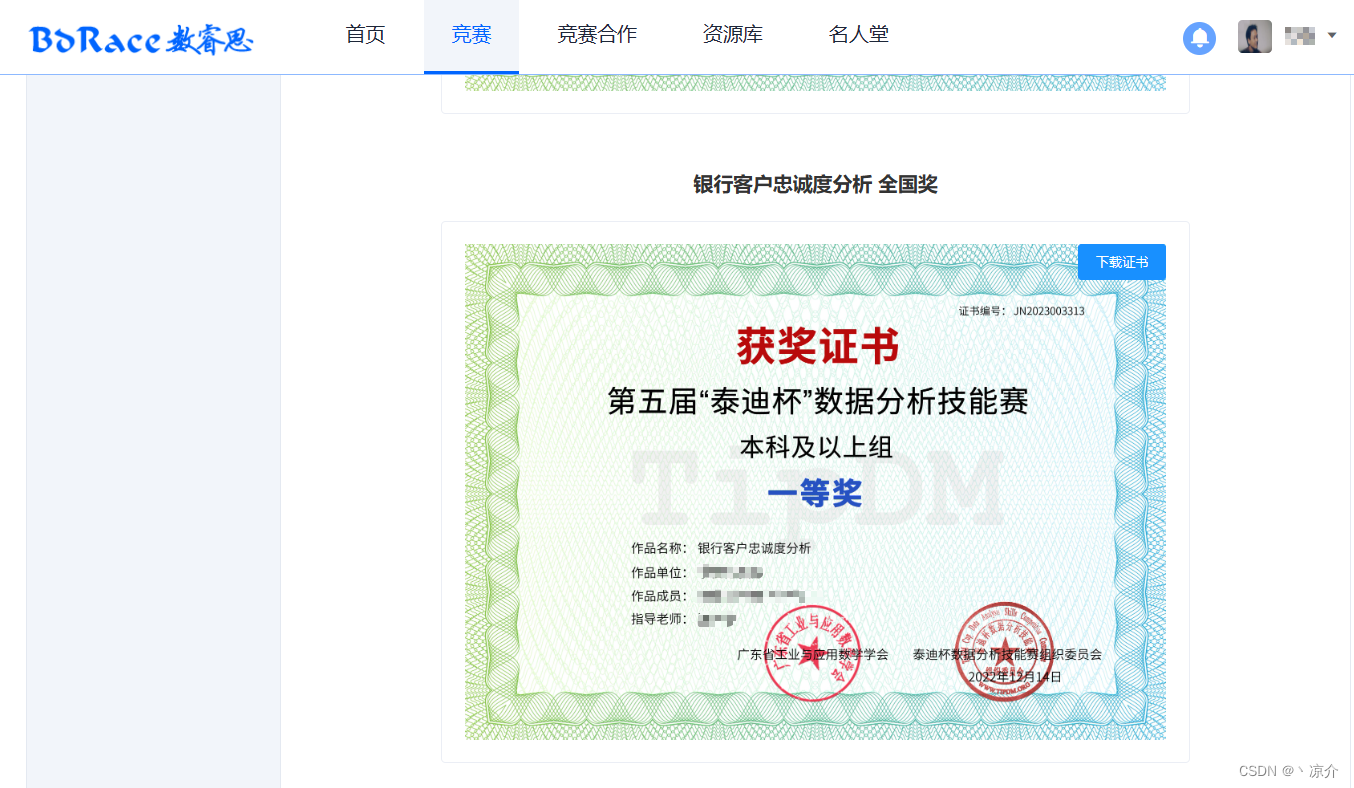Click the user avatar picture
The width and height of the screenshot is (1354, 788).
(x=1255, y=37)
